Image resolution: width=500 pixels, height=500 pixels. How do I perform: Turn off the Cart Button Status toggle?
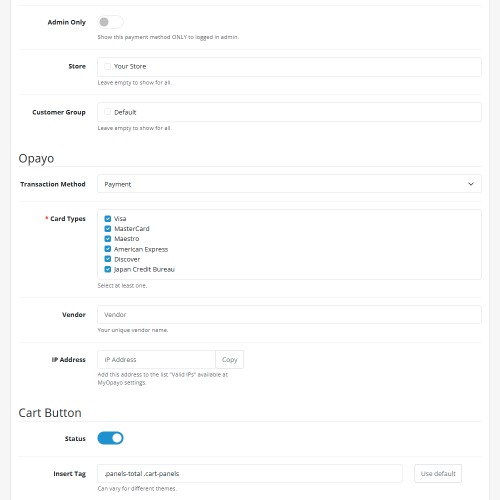110,438
